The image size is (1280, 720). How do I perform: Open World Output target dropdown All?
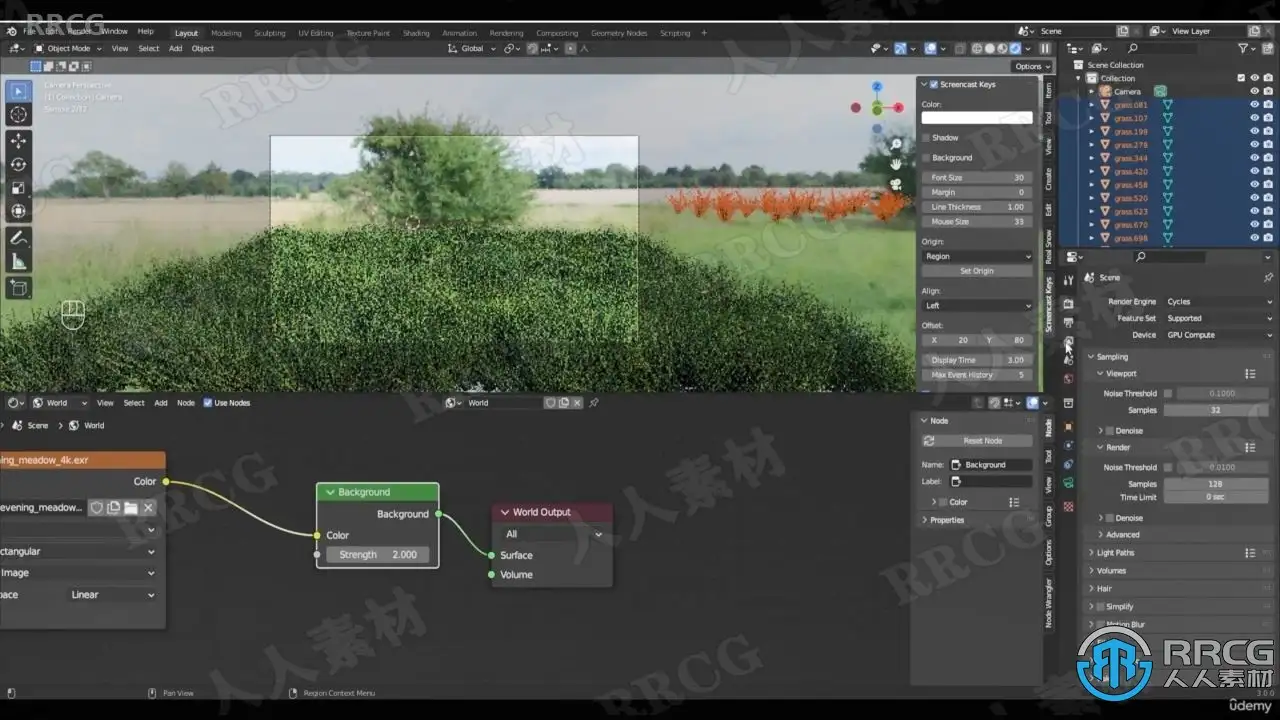click(552, 535)
